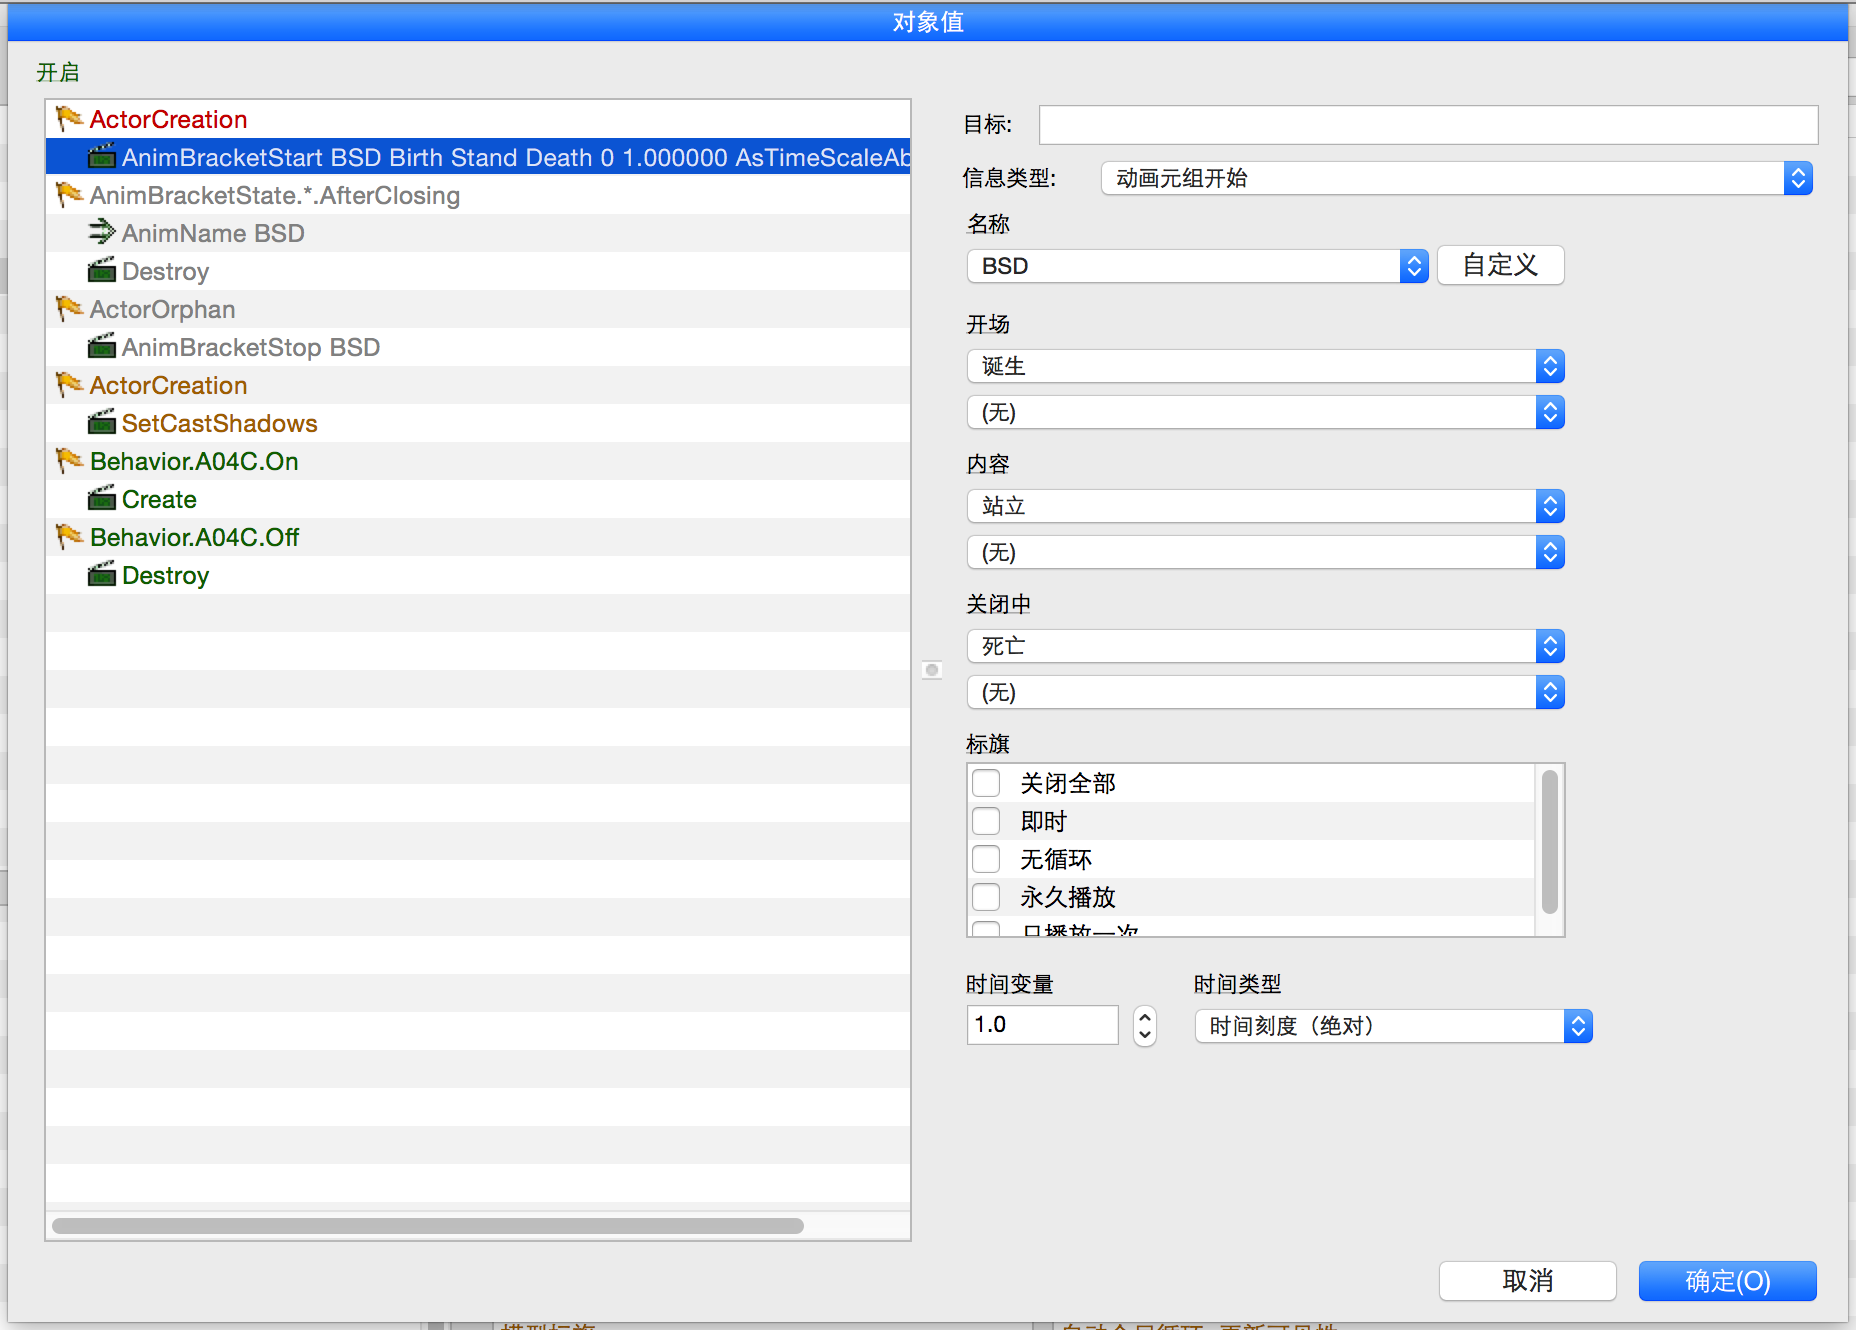Check the 永久播放 checkbox

pyautogui.click(x=986, y=897)
